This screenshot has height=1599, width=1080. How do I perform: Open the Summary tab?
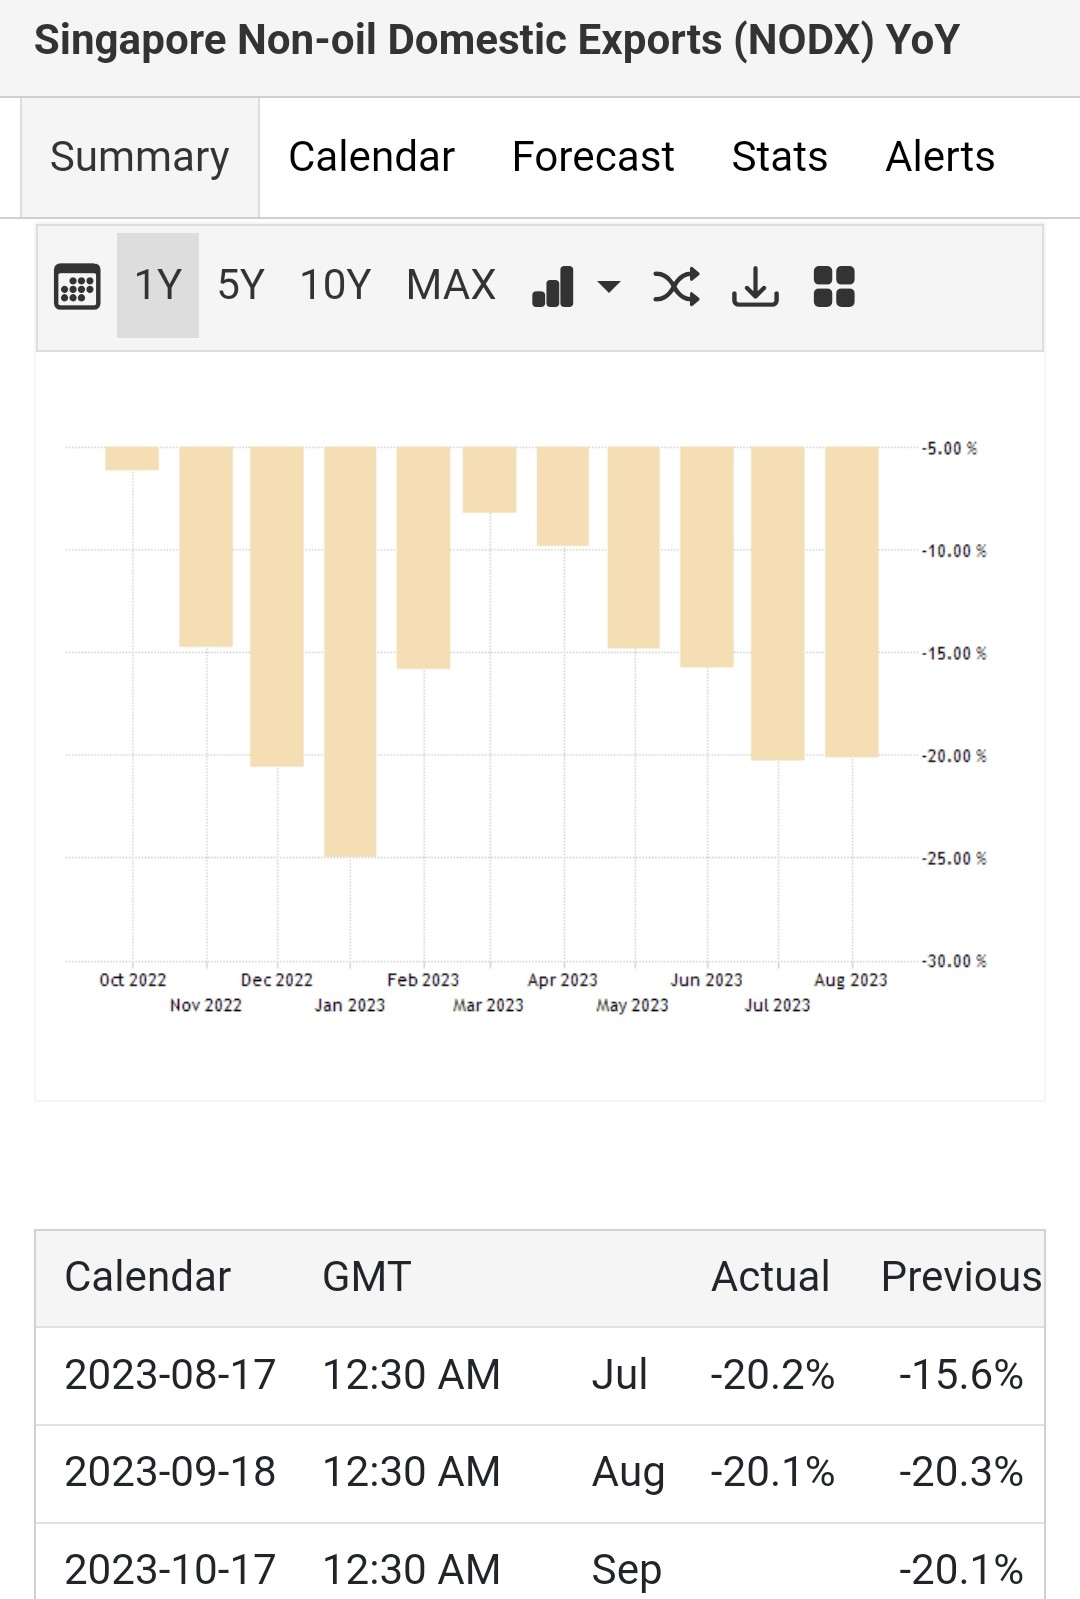[140, 158]
